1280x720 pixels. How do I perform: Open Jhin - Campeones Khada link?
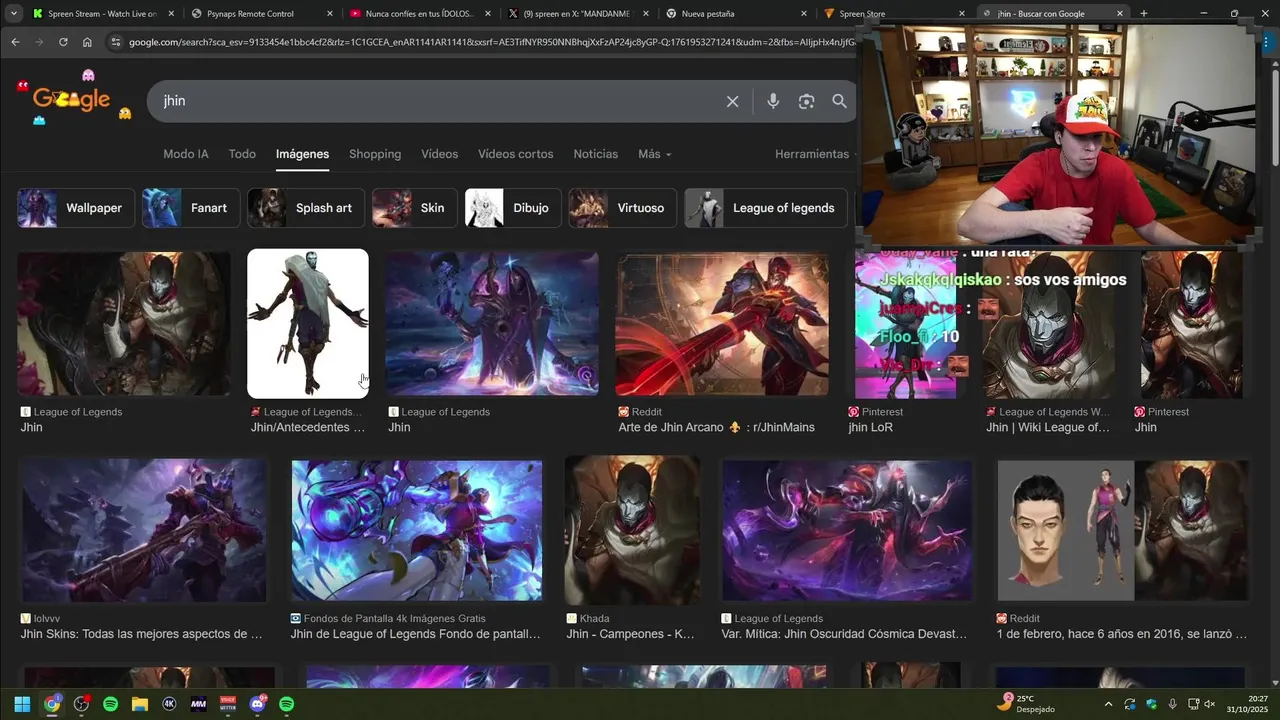coord(630,634)
